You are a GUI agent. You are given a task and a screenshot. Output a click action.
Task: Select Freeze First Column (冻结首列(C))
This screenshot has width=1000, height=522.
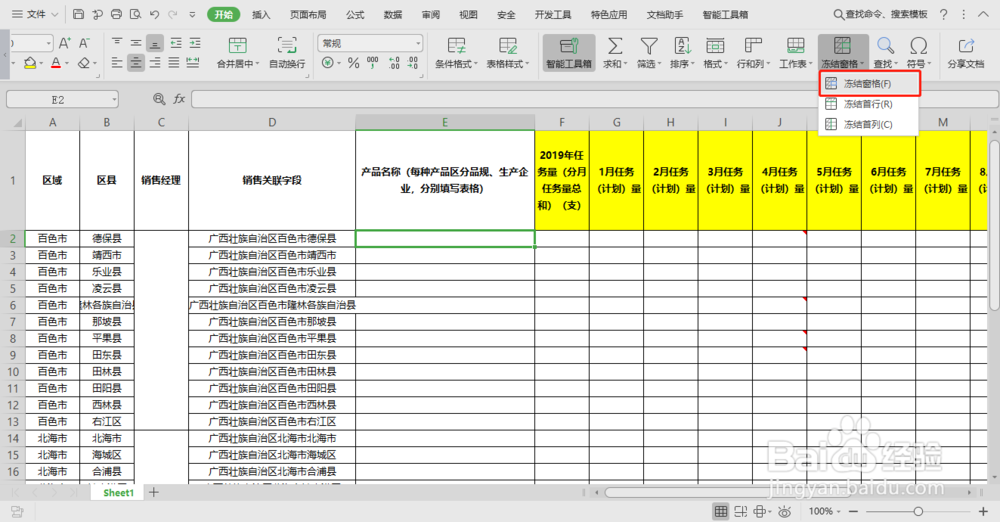coord(868,124)
